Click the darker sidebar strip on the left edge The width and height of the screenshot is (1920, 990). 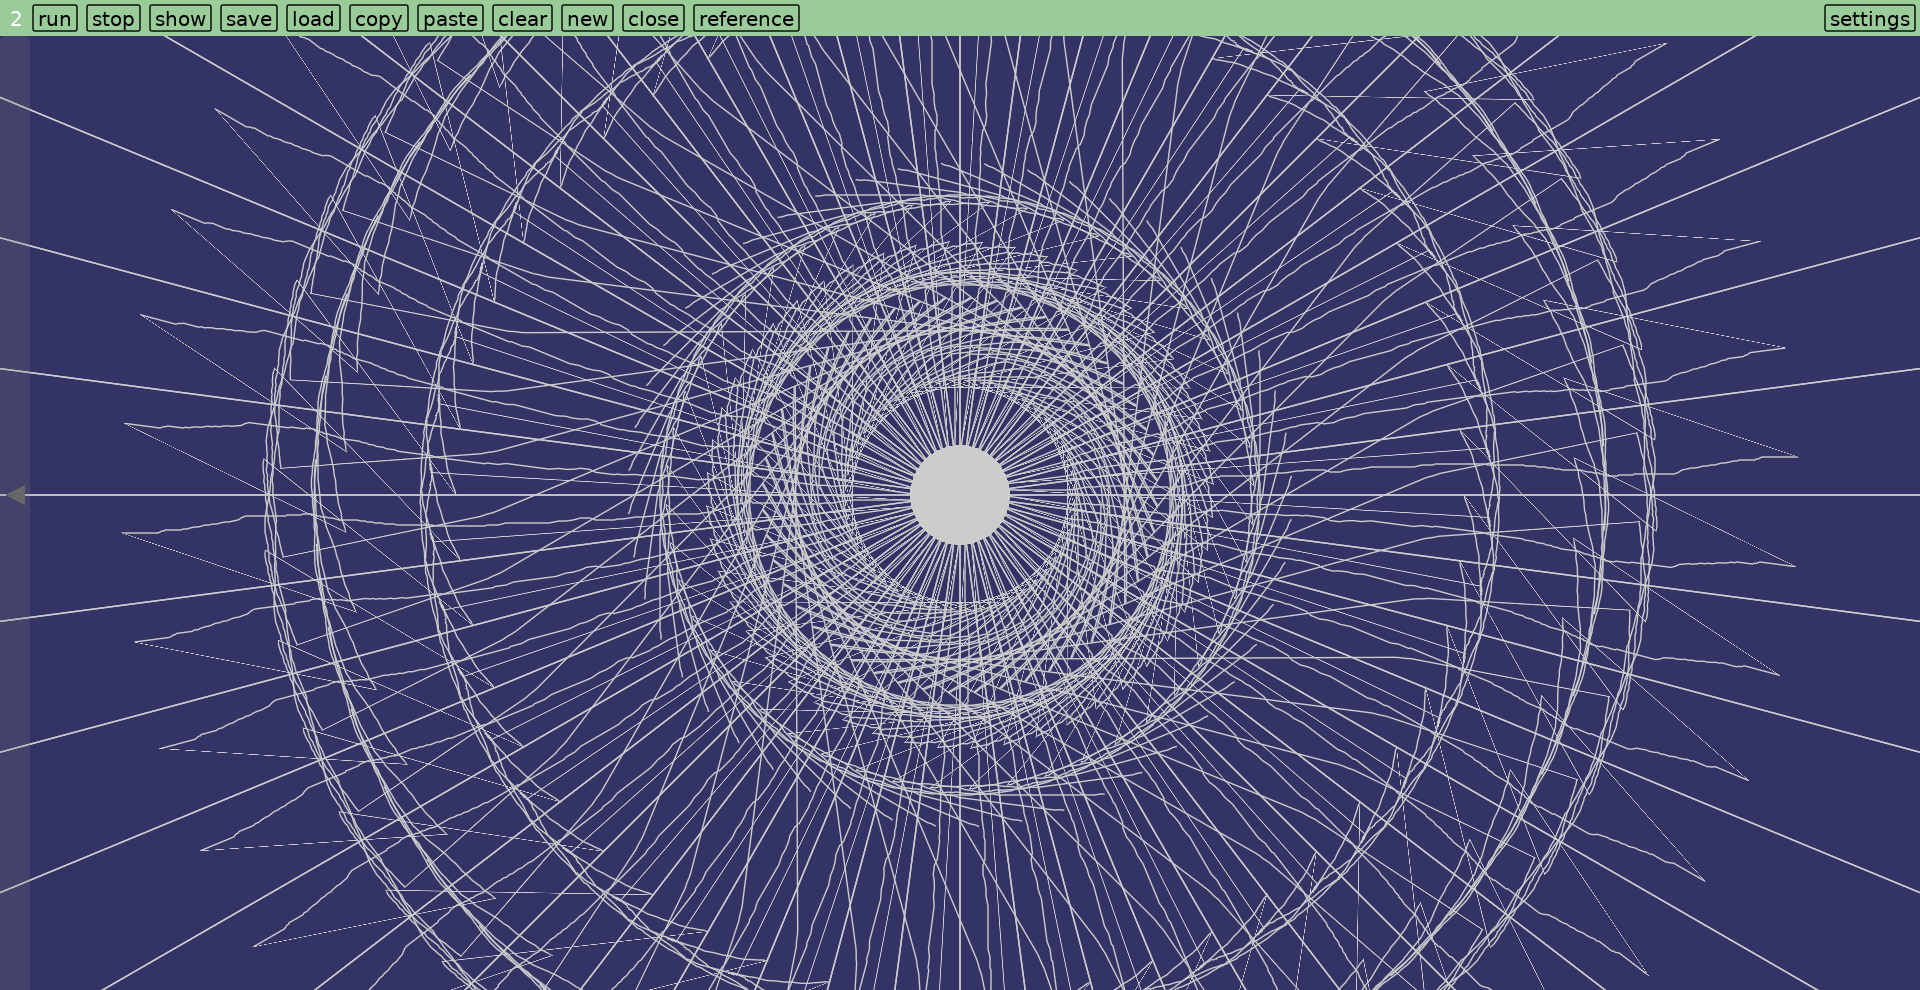(x=14, y=700)
